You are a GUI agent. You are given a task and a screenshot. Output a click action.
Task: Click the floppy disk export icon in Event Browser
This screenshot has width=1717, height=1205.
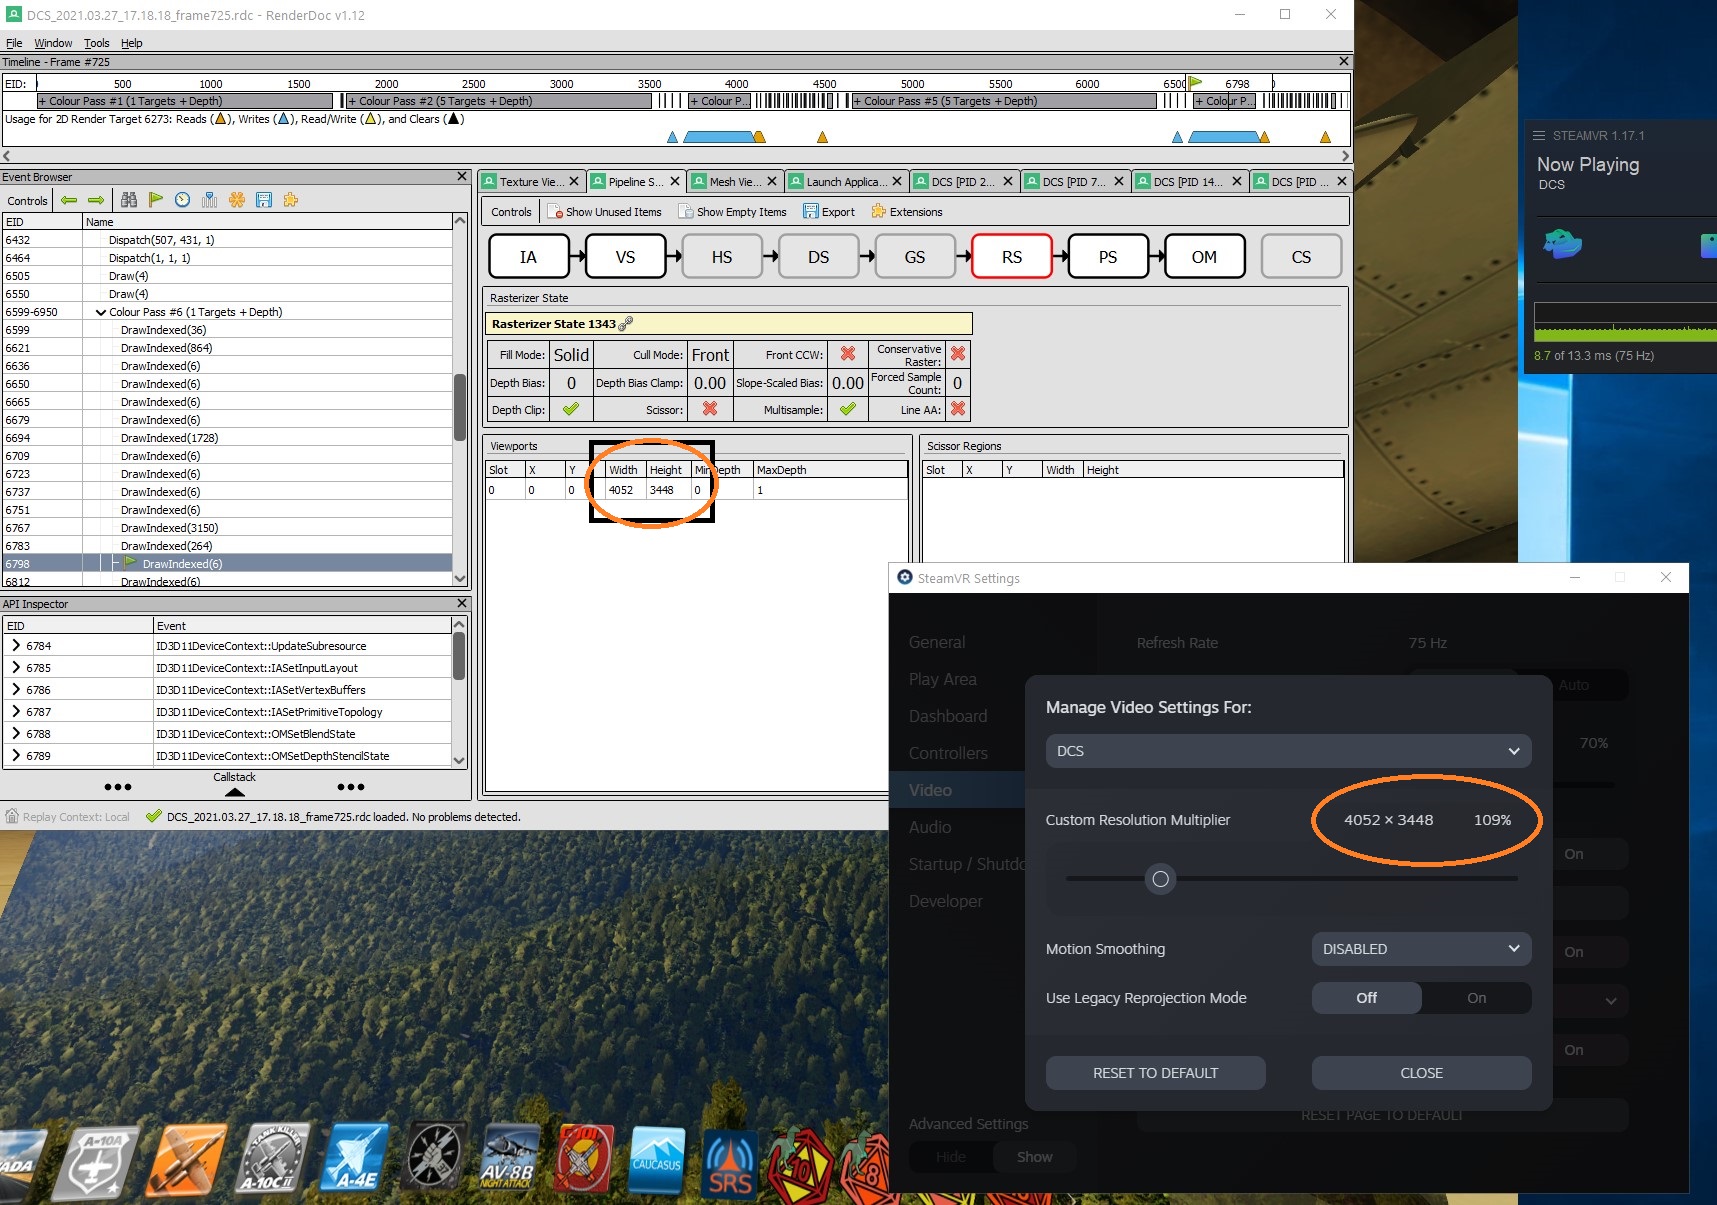pyautogui.click(x=264, y=200)
